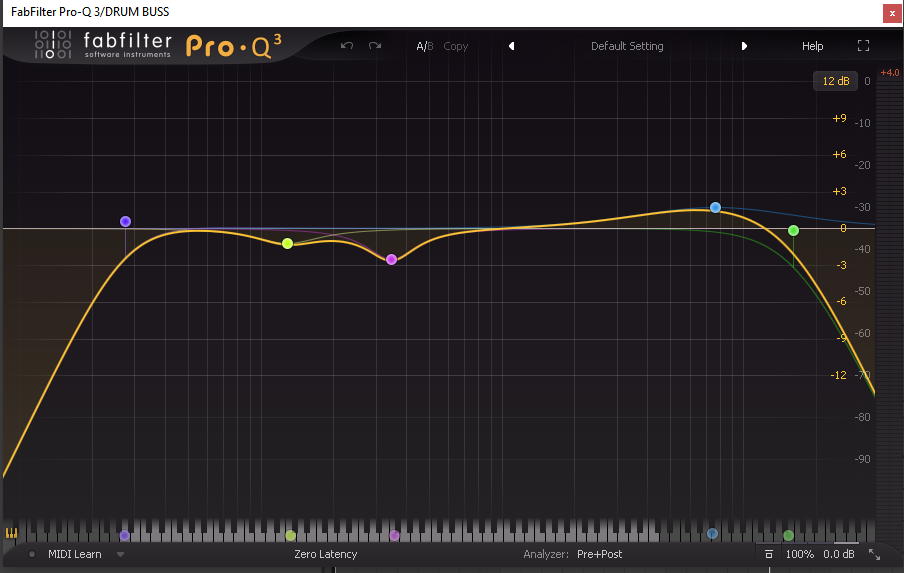Click the Redo arrow icon
Image resolution: width=904 pixels, height=573 pixels.
(375, 46)
